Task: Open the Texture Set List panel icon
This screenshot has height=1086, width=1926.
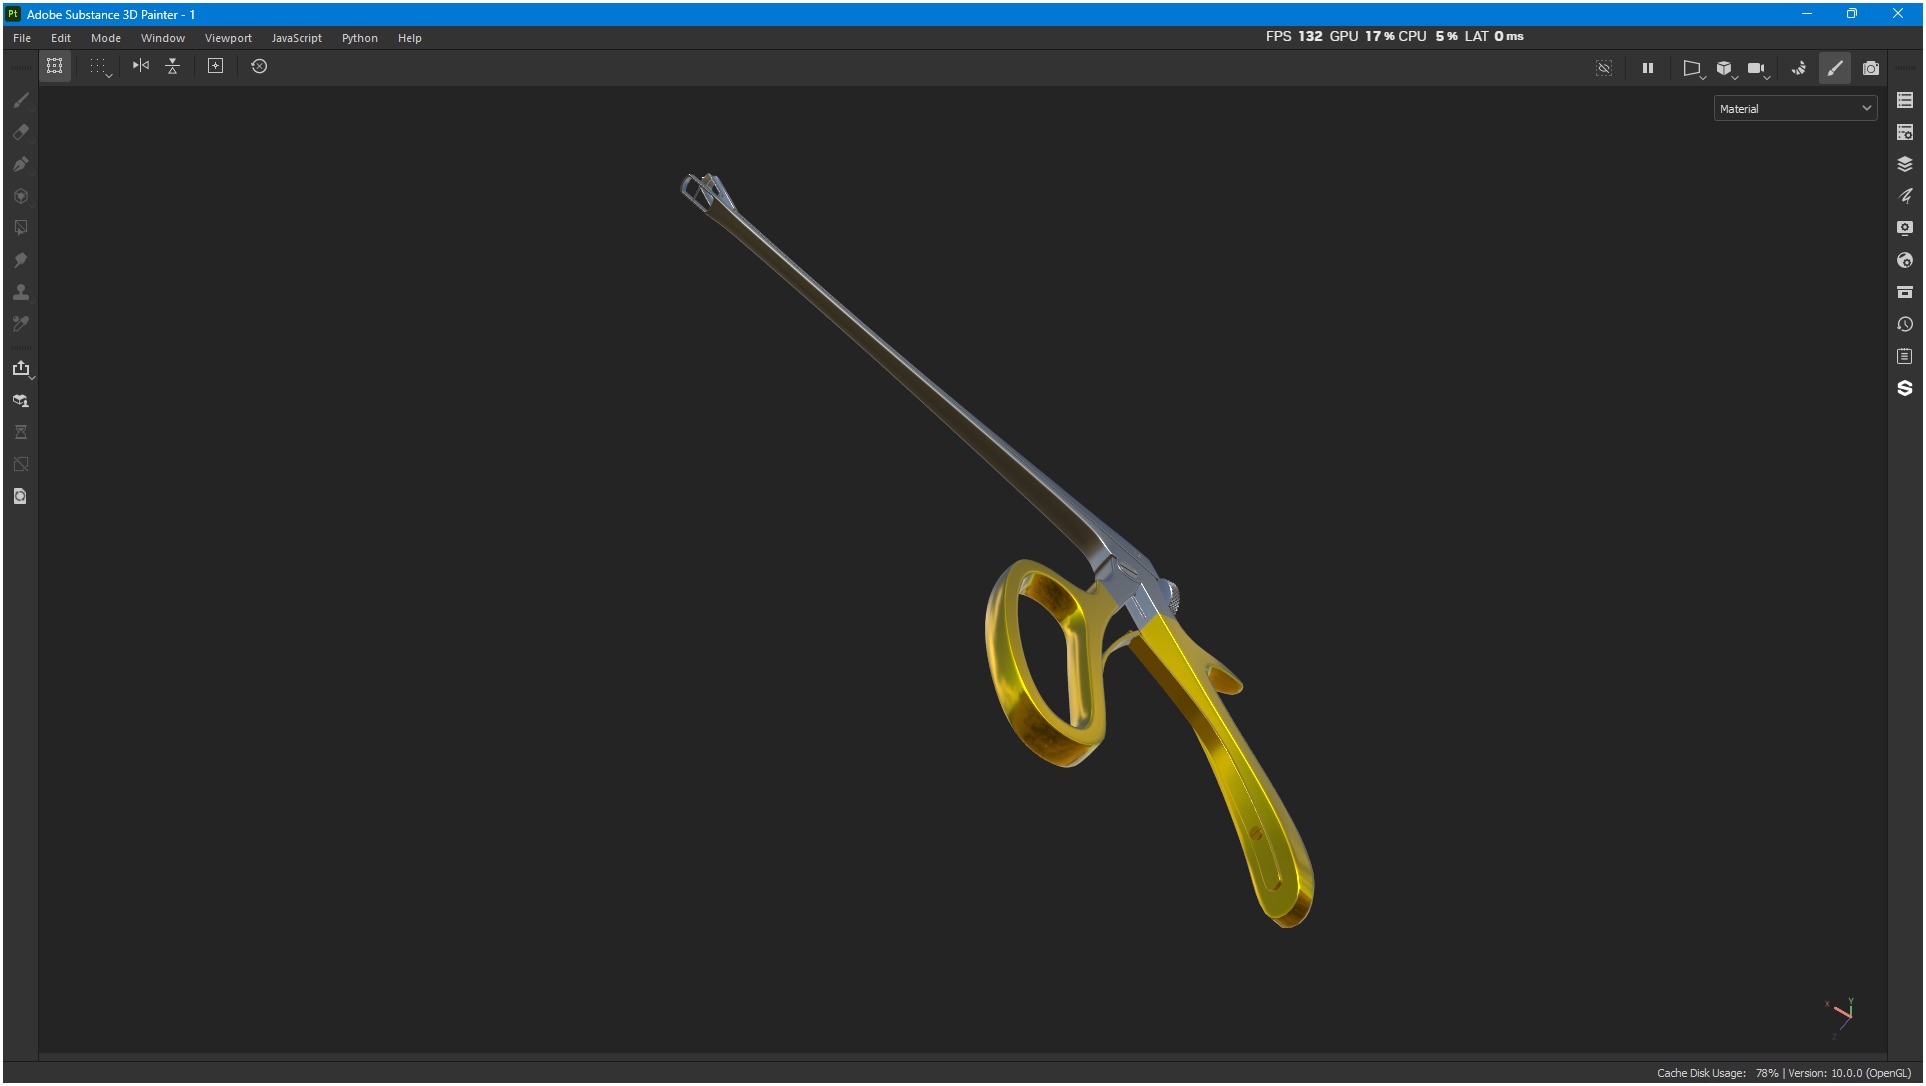Action: click(1905, 100)
